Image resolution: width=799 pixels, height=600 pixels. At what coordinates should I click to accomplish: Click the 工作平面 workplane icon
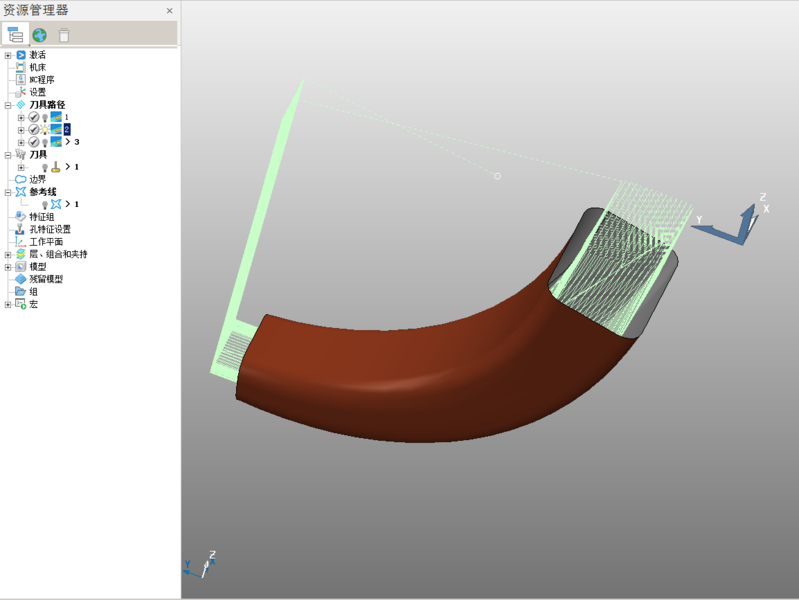[x=20, y=242]
